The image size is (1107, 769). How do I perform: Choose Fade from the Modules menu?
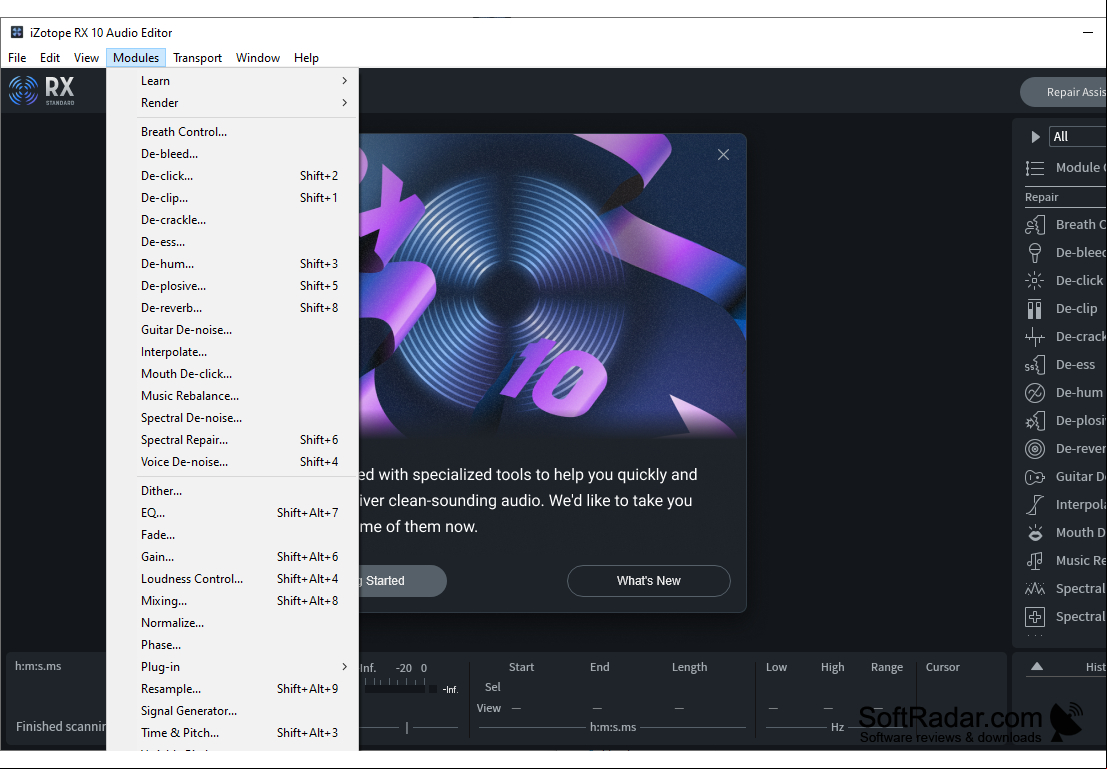[232, 535]
